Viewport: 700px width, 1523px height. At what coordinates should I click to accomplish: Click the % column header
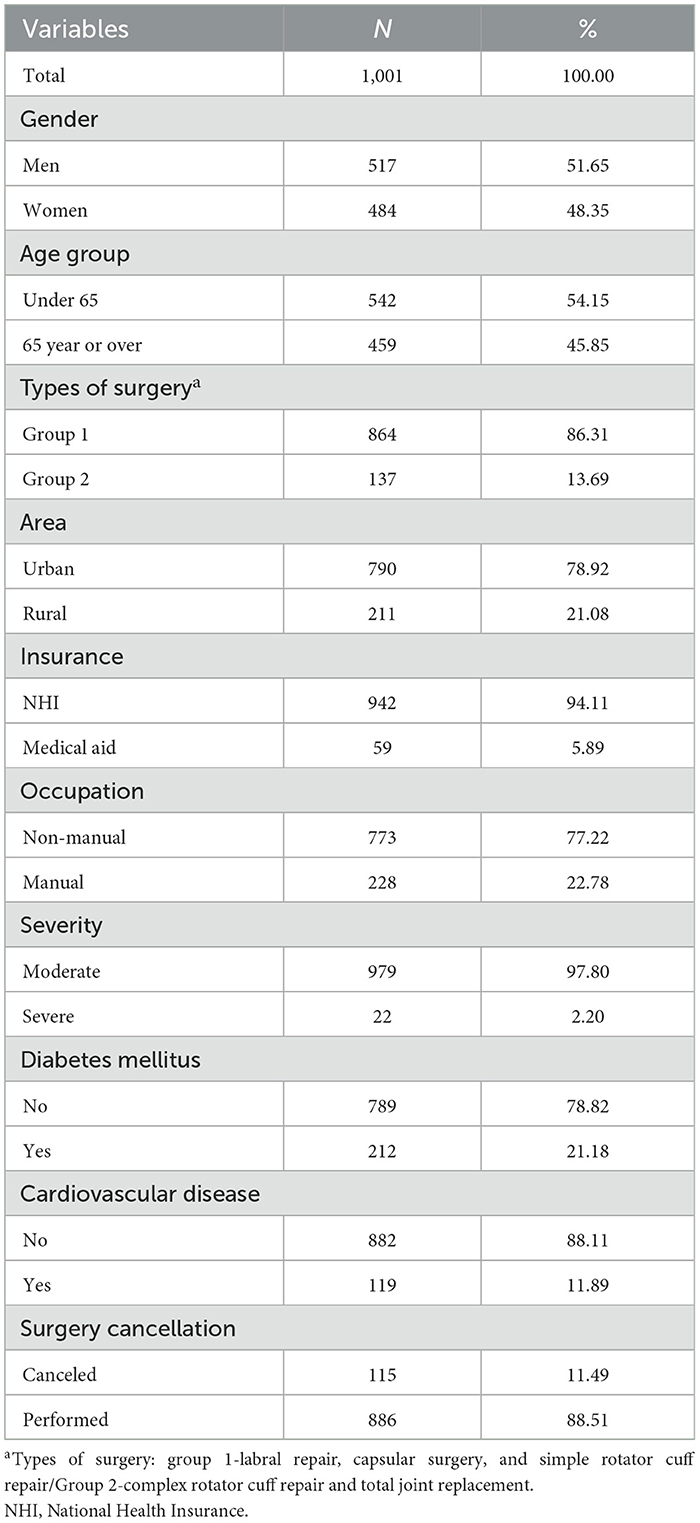[x=587, y=29]
